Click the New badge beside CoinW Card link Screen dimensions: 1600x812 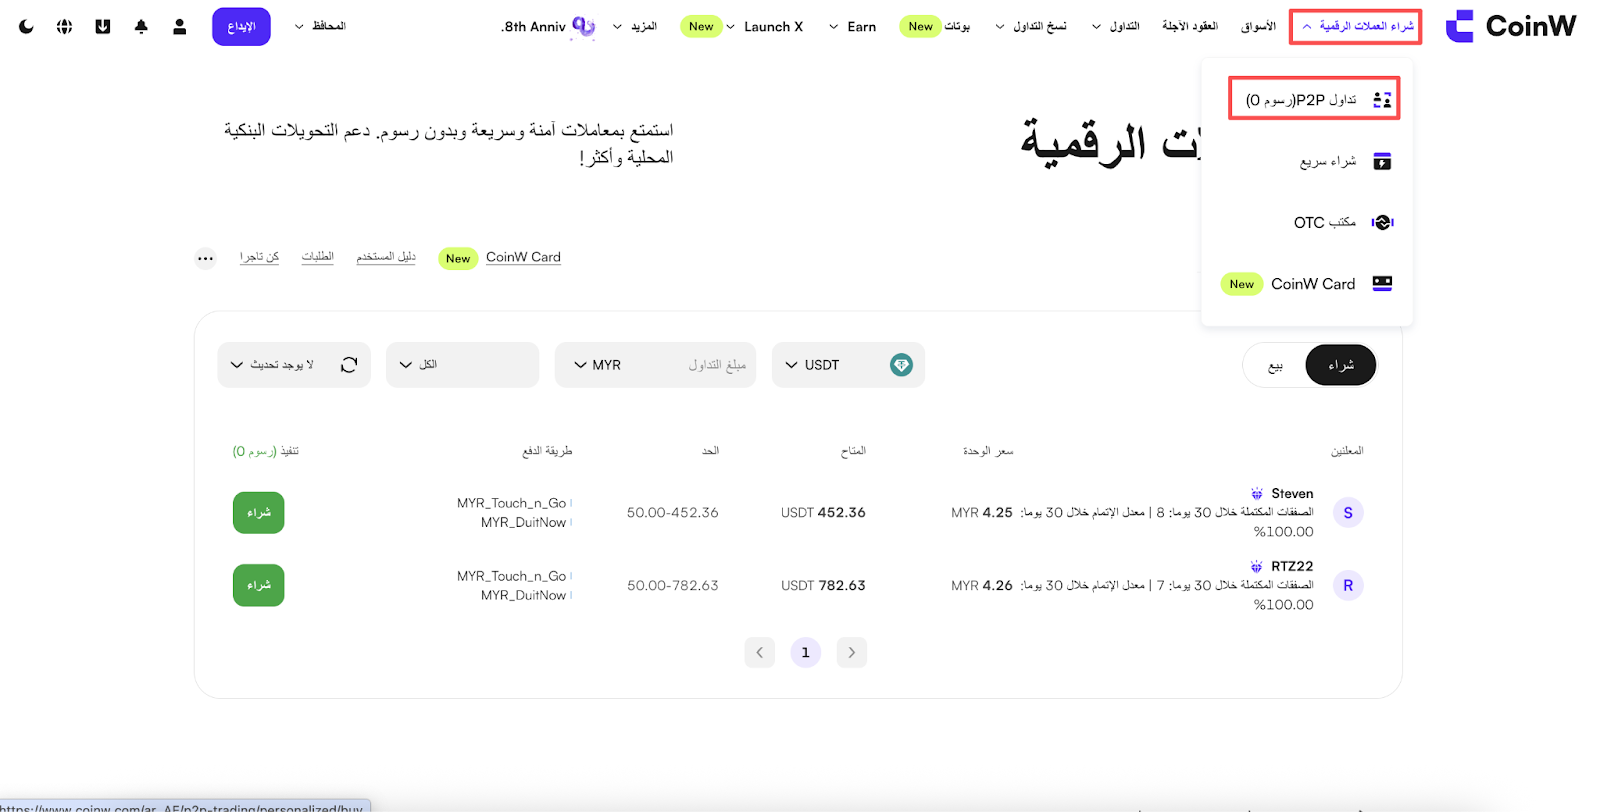(458, 259)
